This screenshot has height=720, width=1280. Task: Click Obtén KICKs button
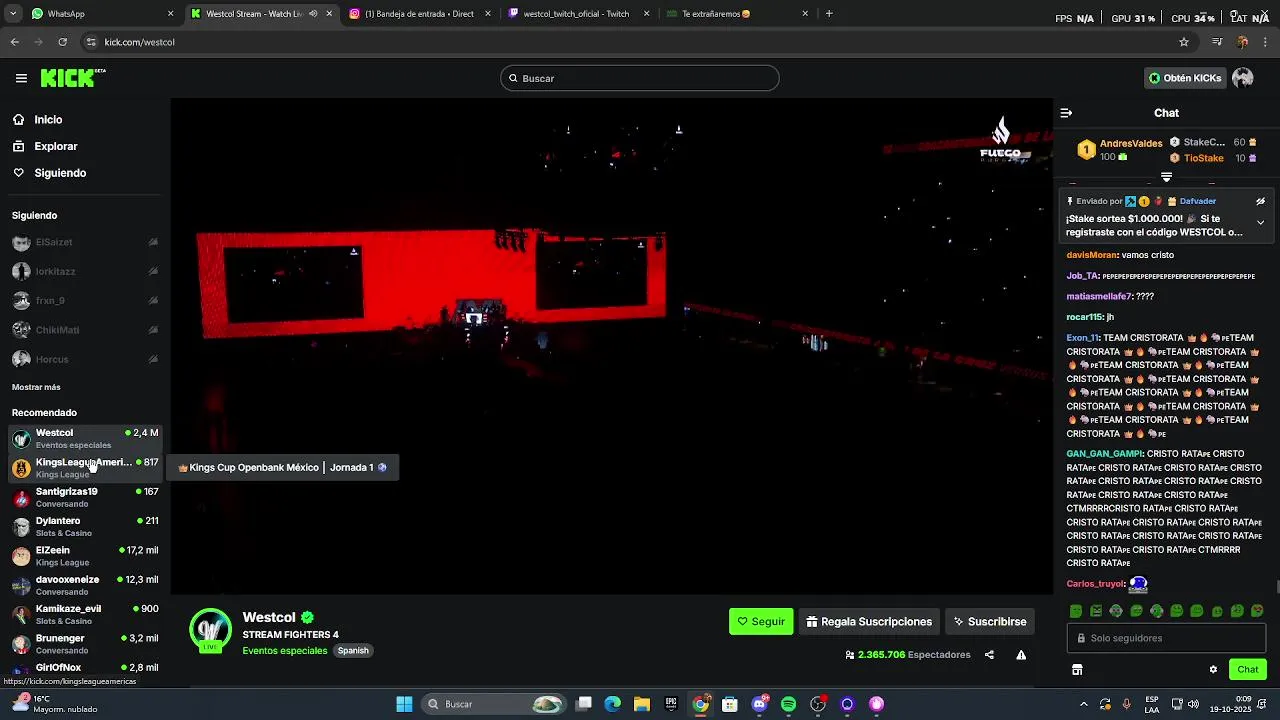click(x=1184, y=78)
